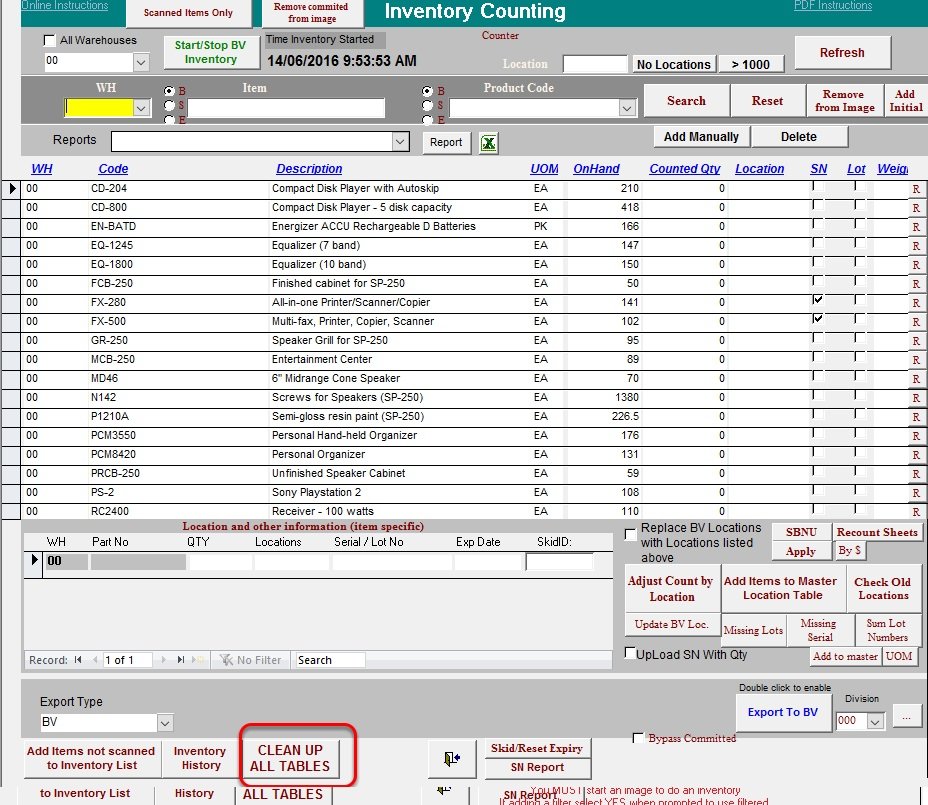Click the R button for CD-204 row
Image resolution: width=928 pixels, height=805 pixels.
(915, 189)
